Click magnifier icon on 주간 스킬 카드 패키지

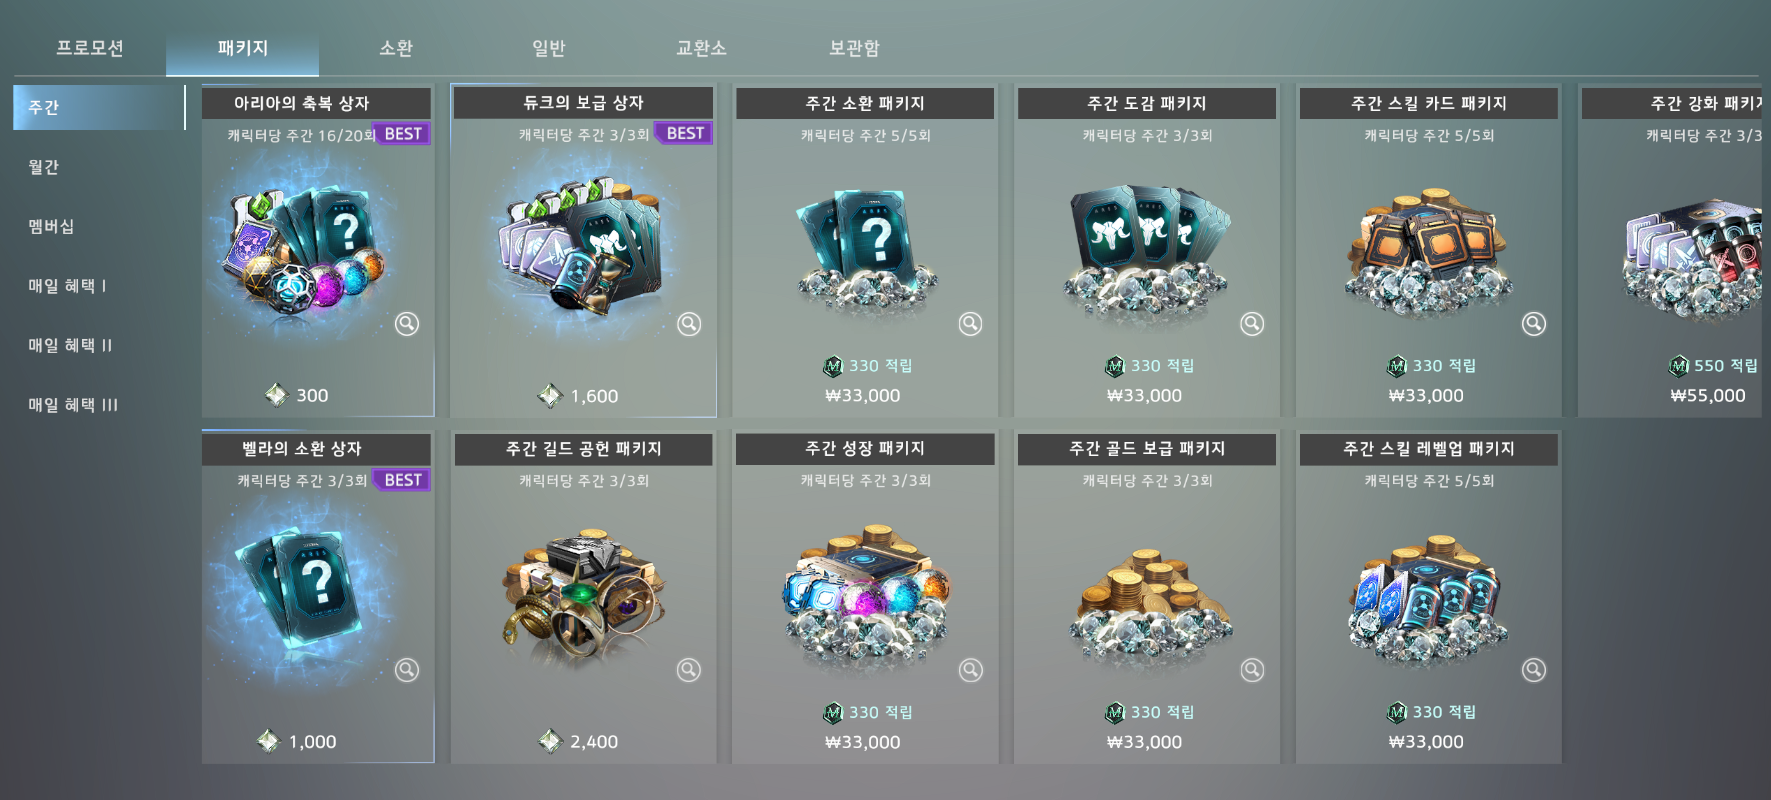(x=1534, y=324)
